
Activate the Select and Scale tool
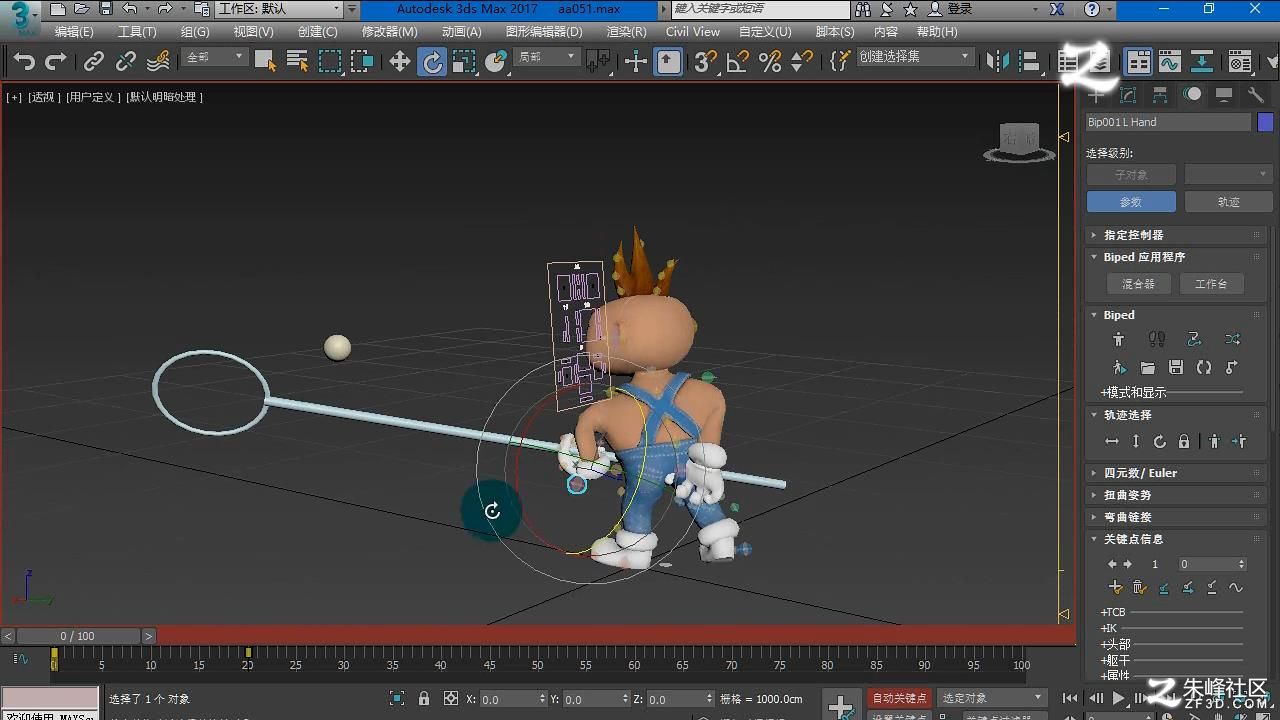pyautogui.click(x=464, y=62)
